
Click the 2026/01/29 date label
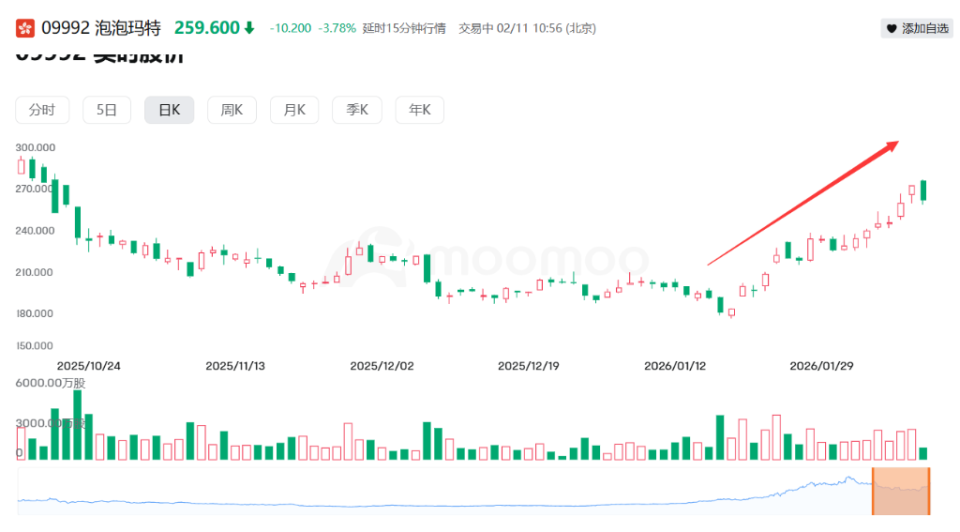821,366
